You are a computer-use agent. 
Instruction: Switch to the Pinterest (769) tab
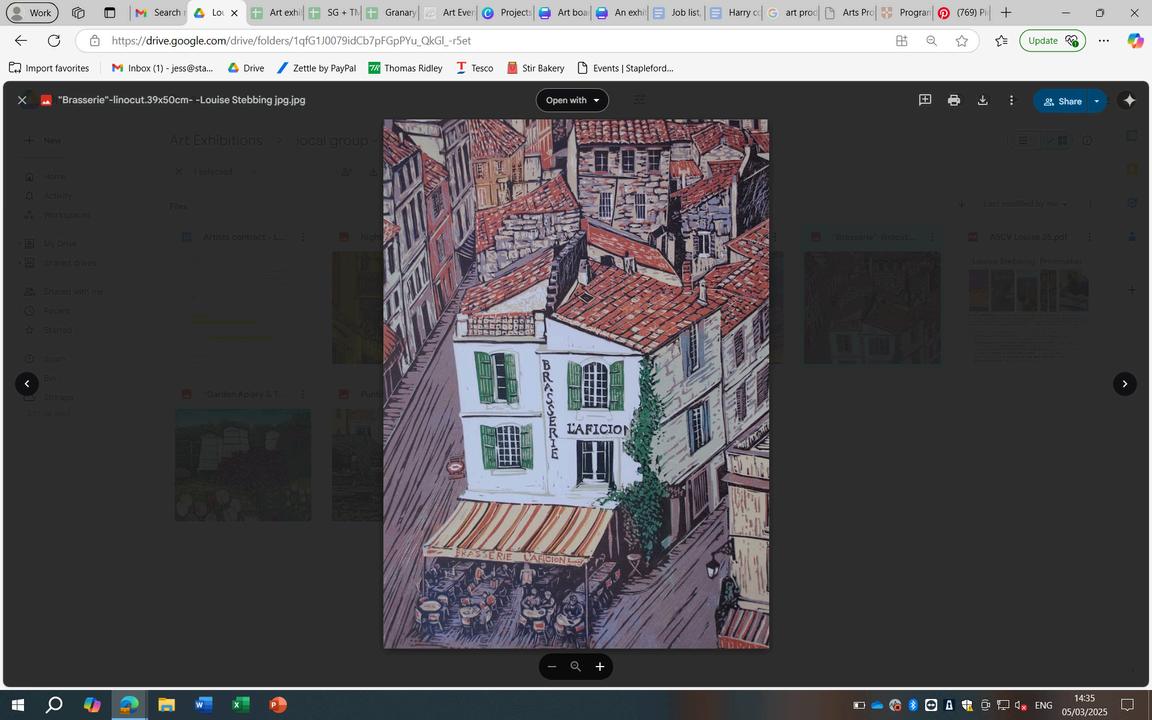(962, 12)
